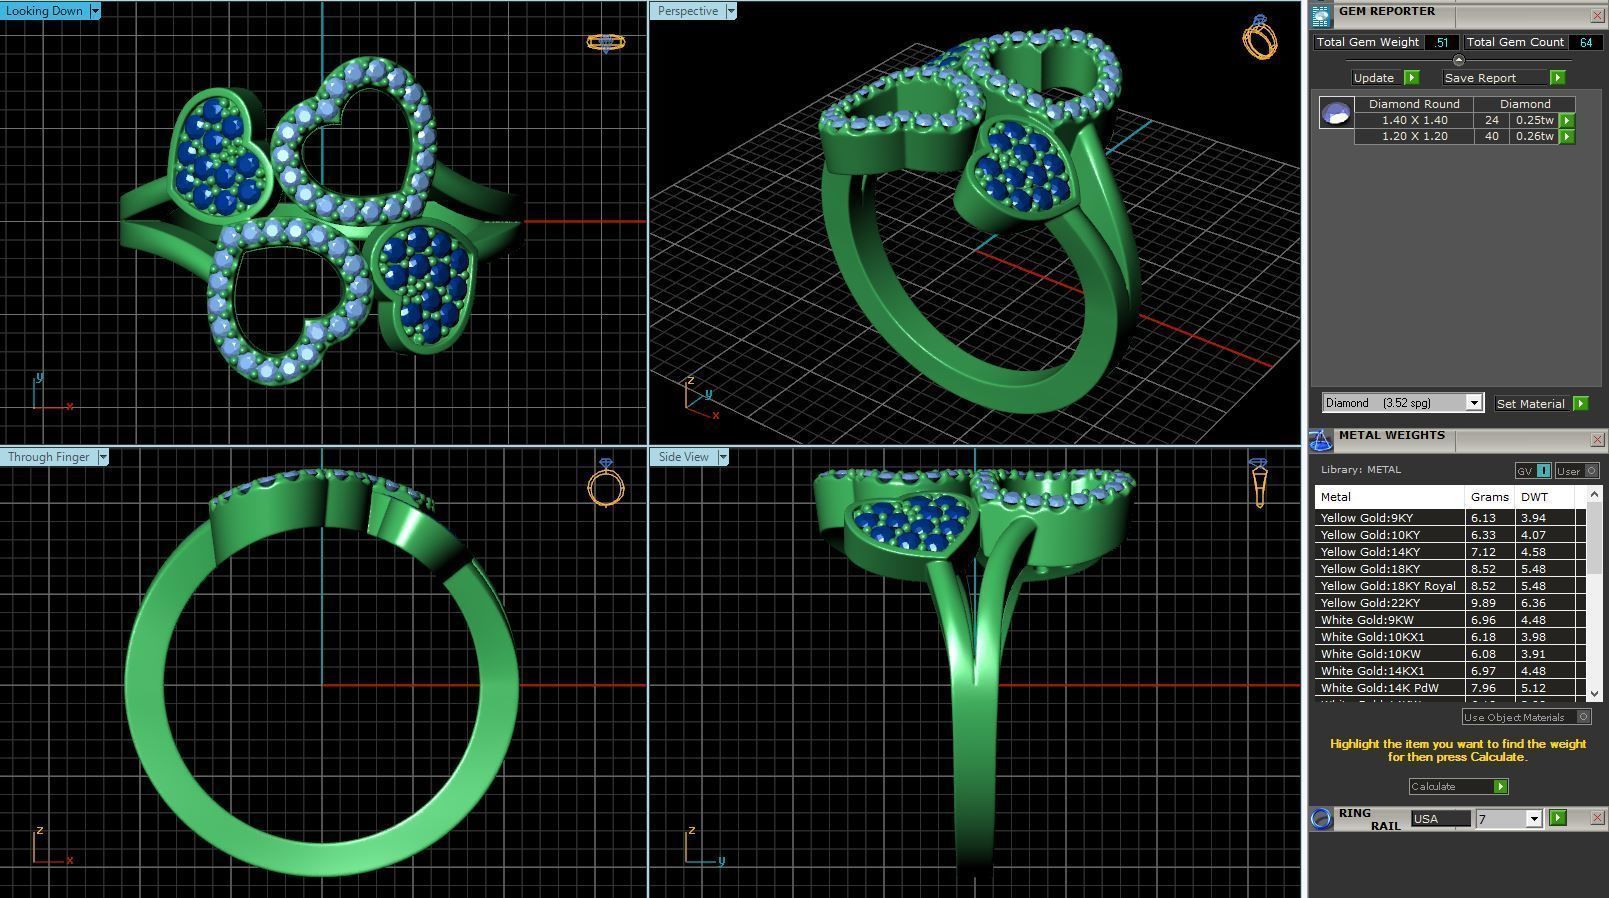Open the Looking Down viewport dropdown arrow

(x=95, y=11)
